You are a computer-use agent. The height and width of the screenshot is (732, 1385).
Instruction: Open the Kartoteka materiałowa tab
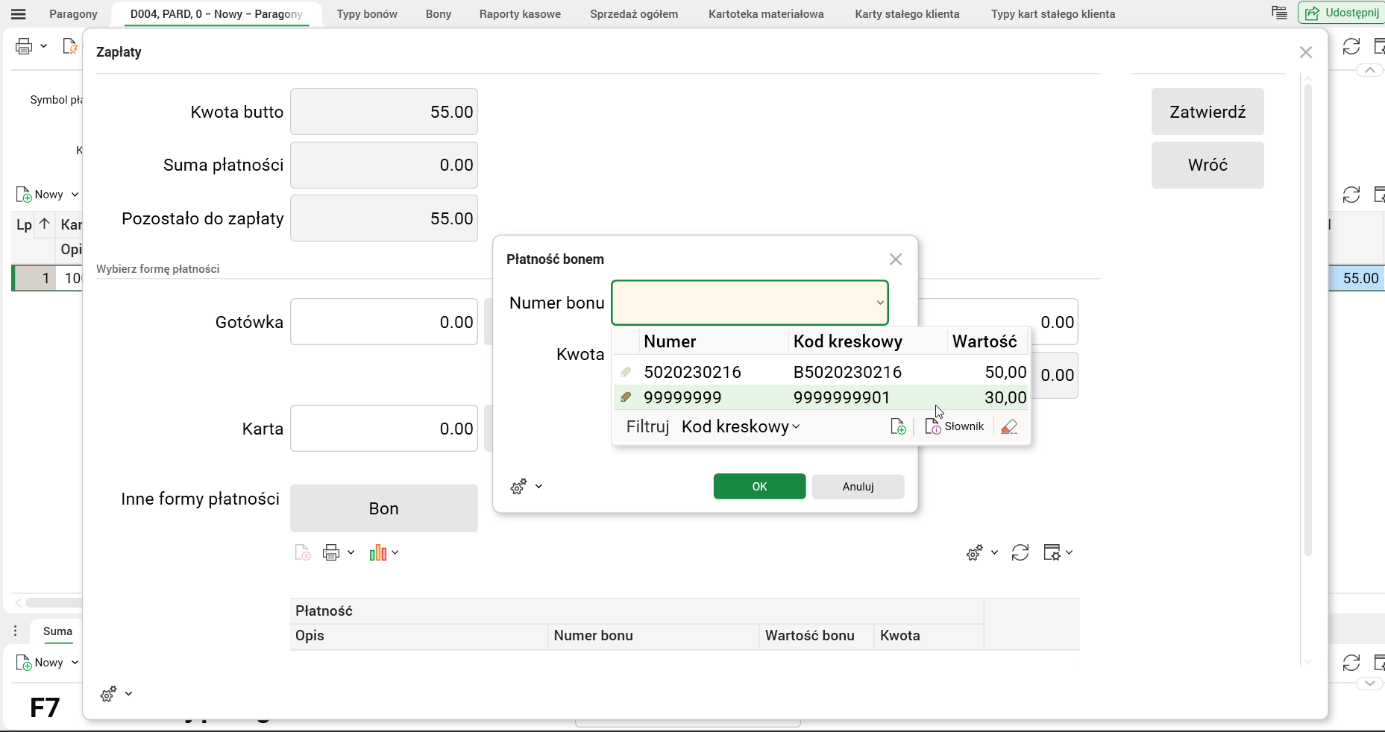766,14
